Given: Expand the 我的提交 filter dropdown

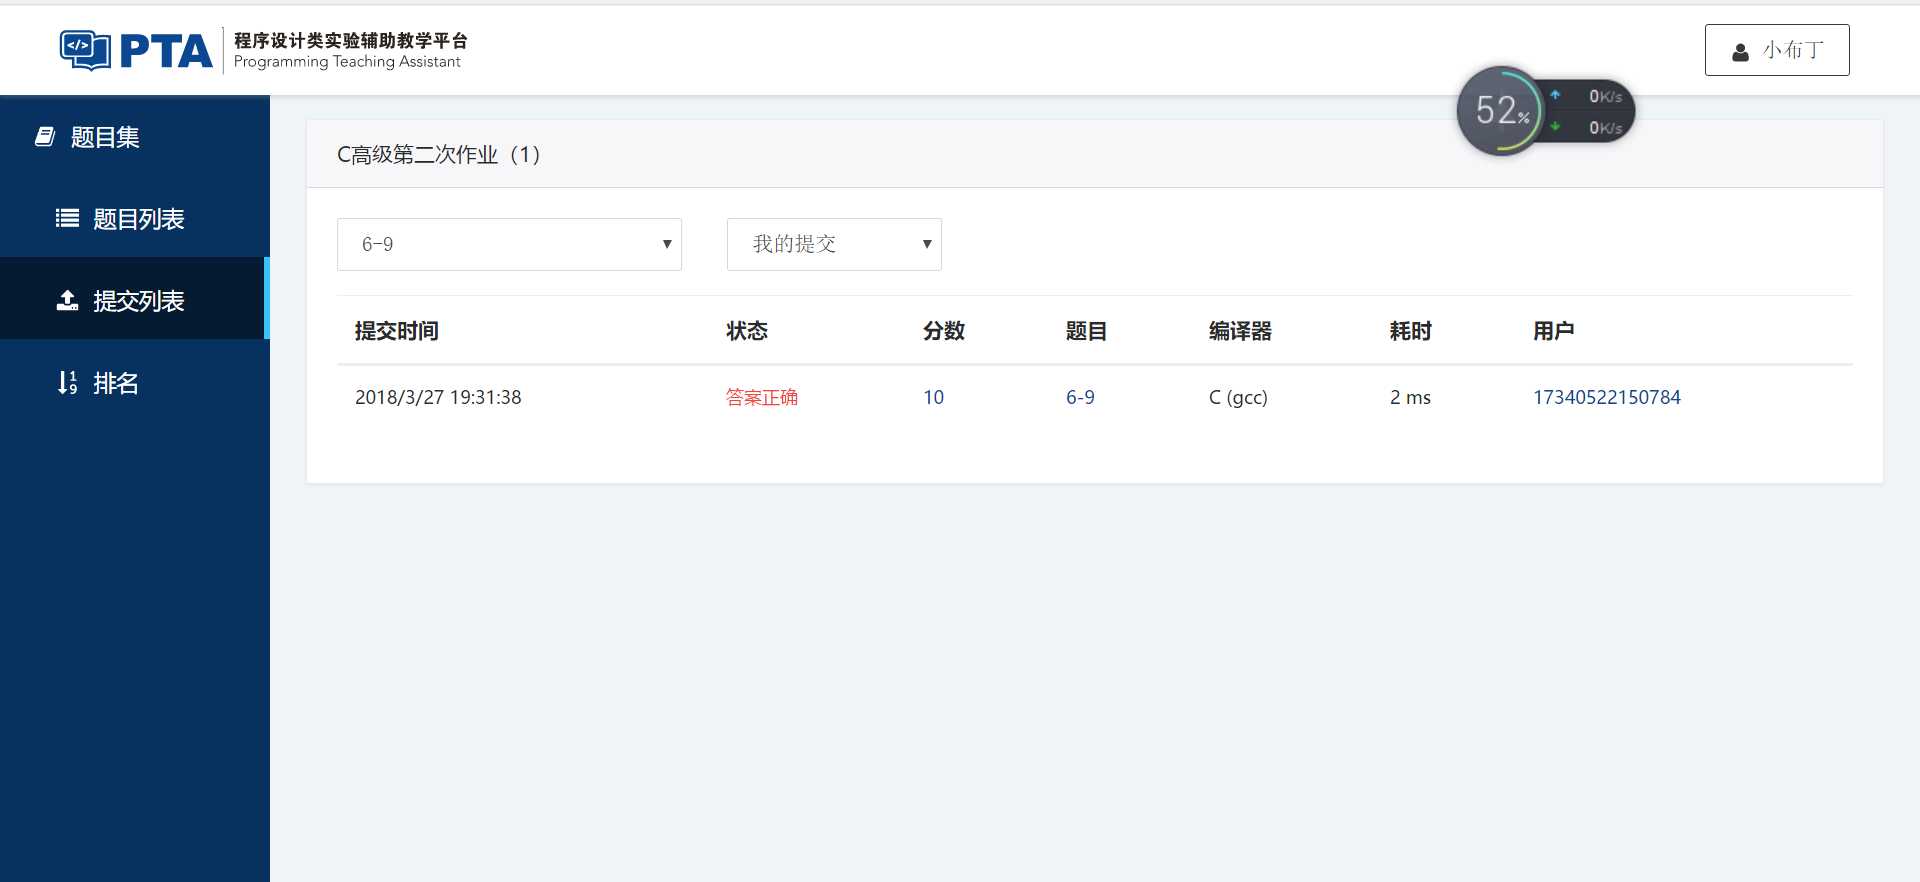Looking at the screenshot, I should pos(834,244).
